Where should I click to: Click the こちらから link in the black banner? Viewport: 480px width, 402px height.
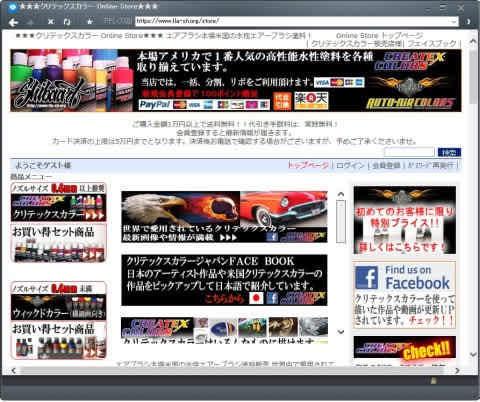coord(224,298)
